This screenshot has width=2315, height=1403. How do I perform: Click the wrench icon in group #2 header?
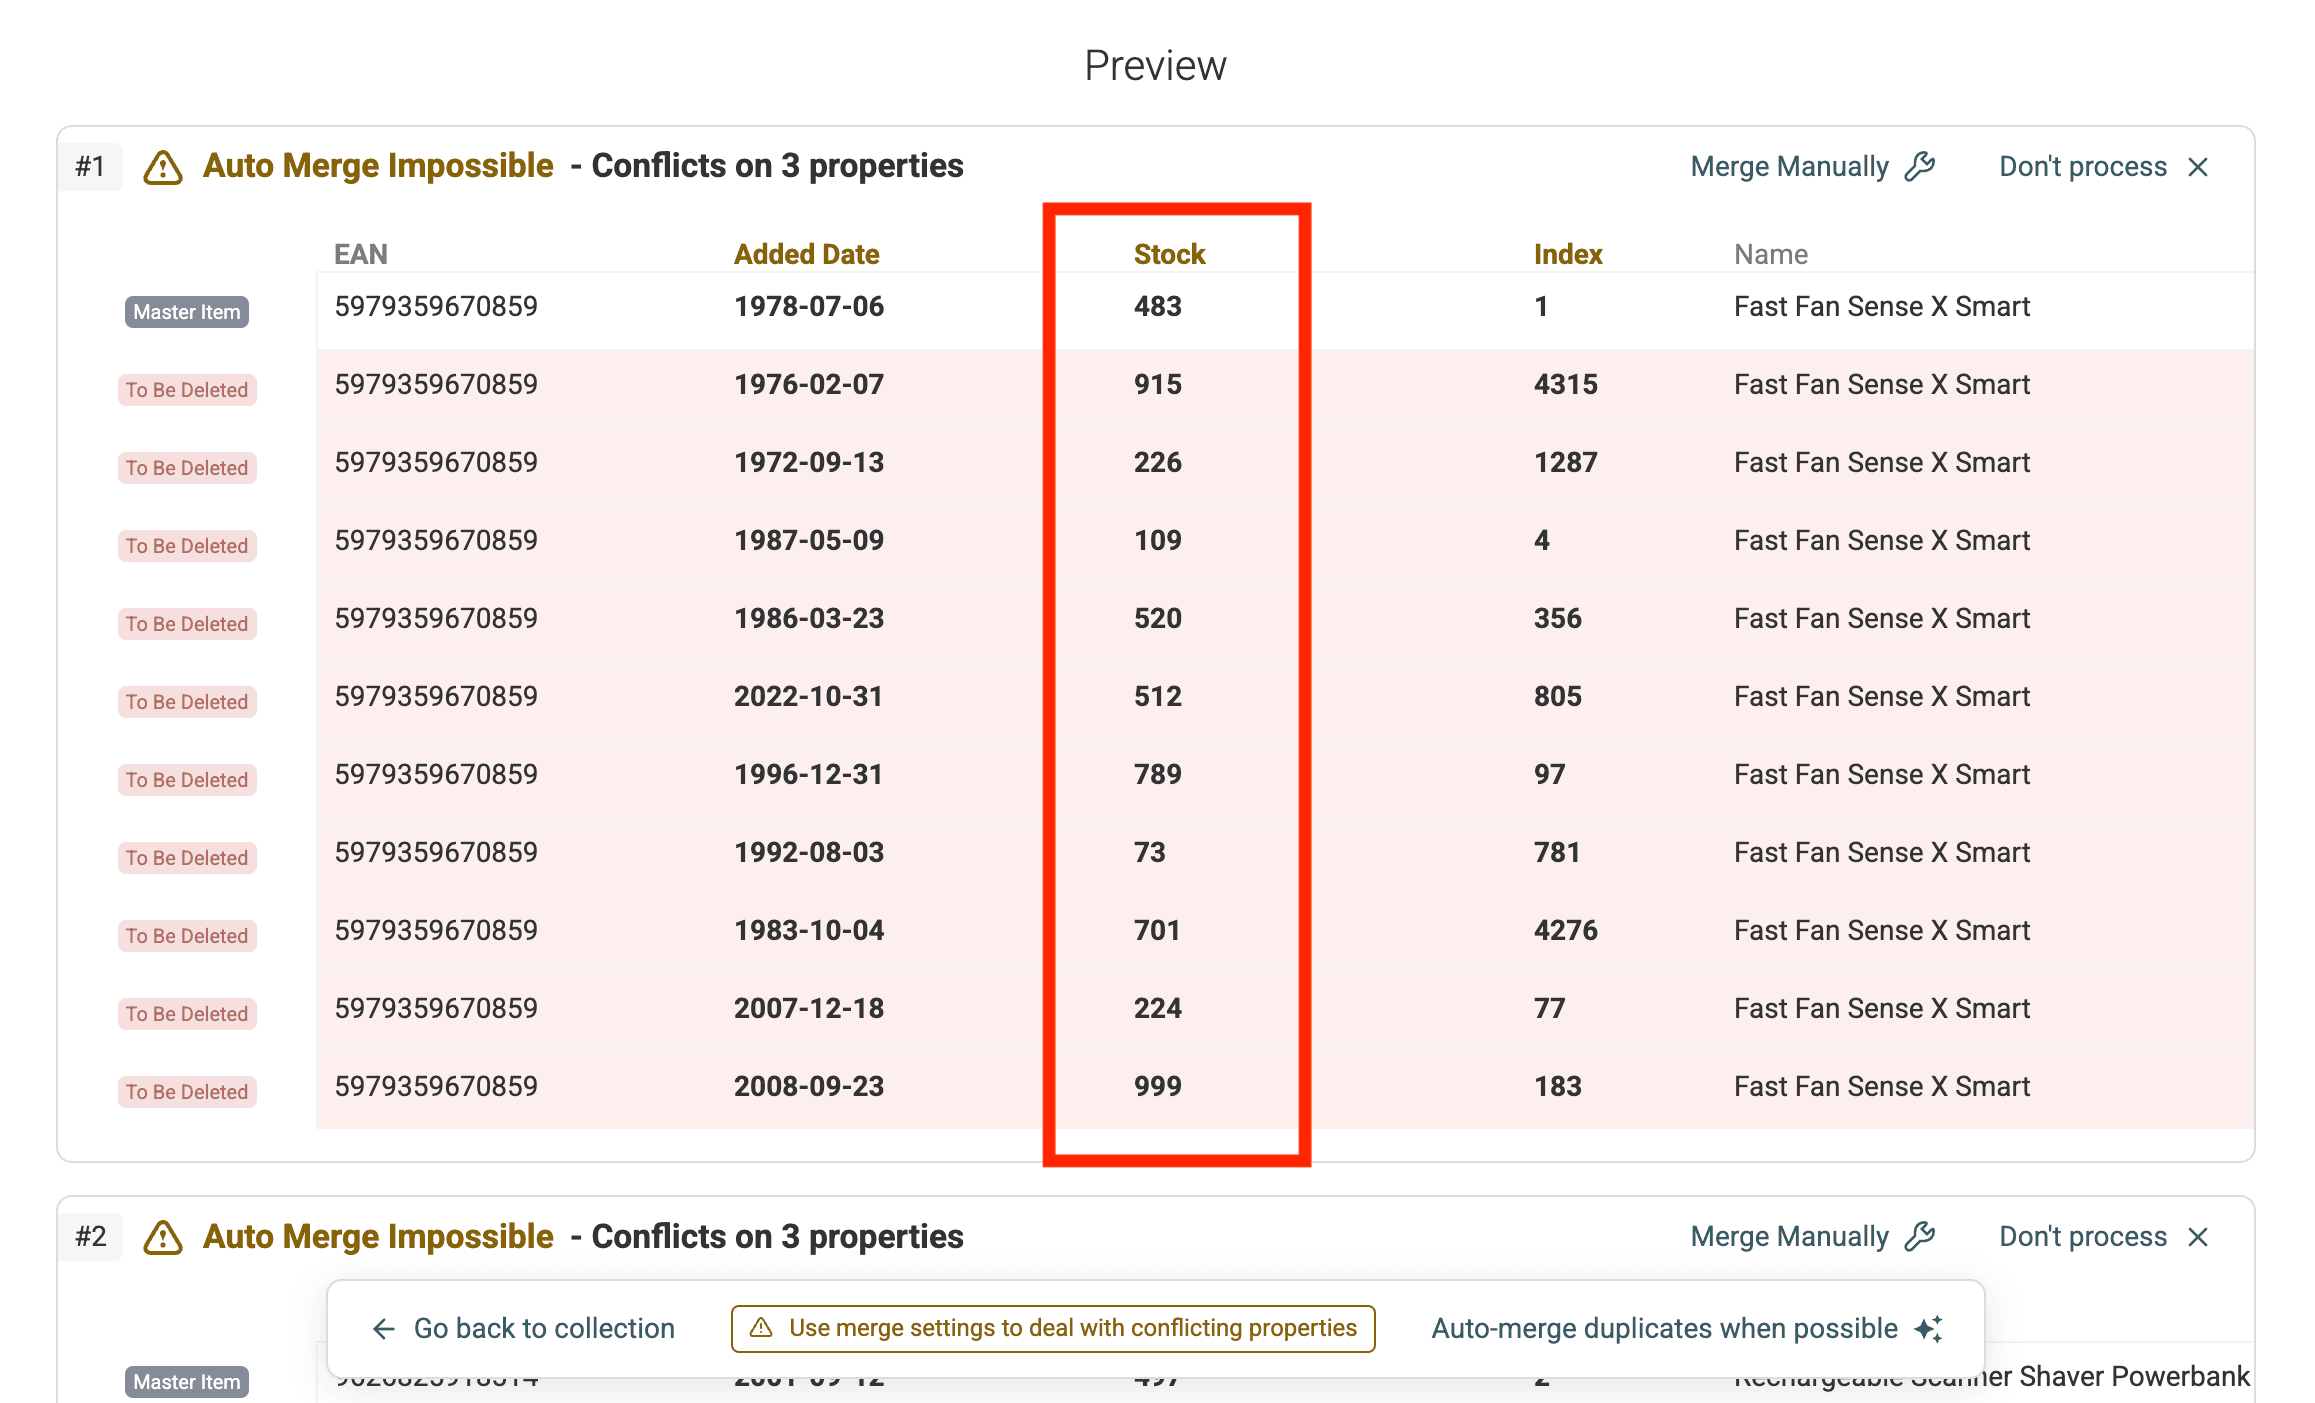[x=1920, y=1236]
